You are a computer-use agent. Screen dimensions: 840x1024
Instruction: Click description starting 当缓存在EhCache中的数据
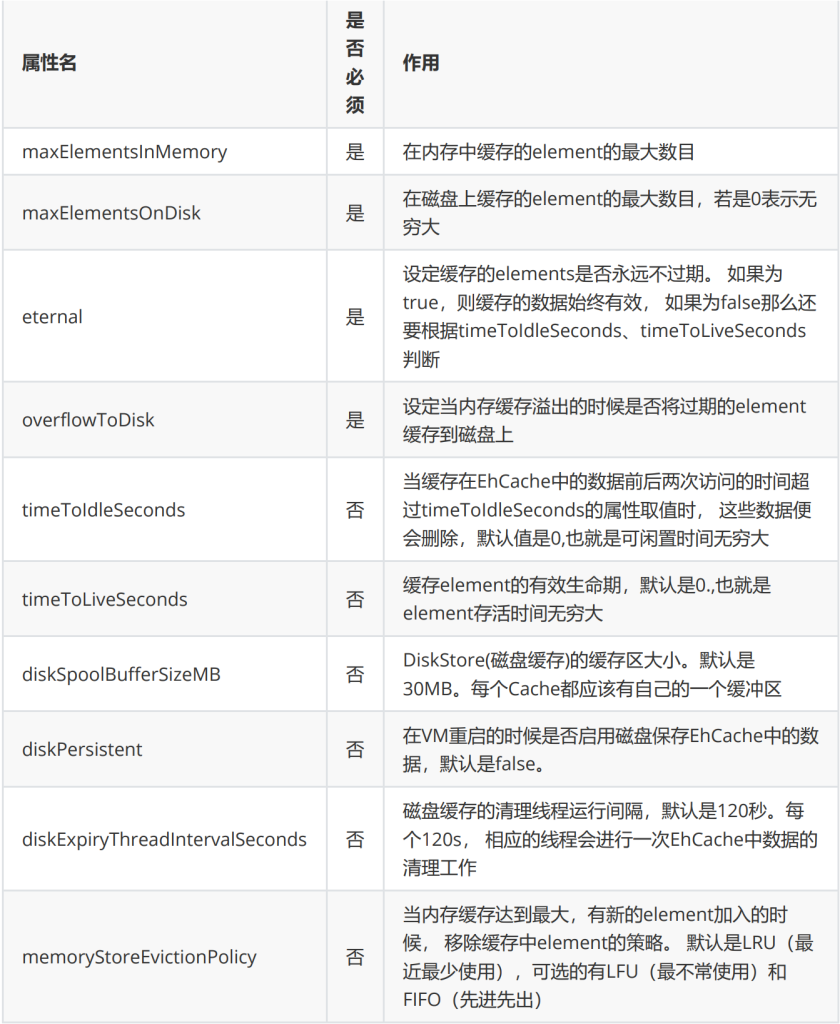tap(607, 509)
